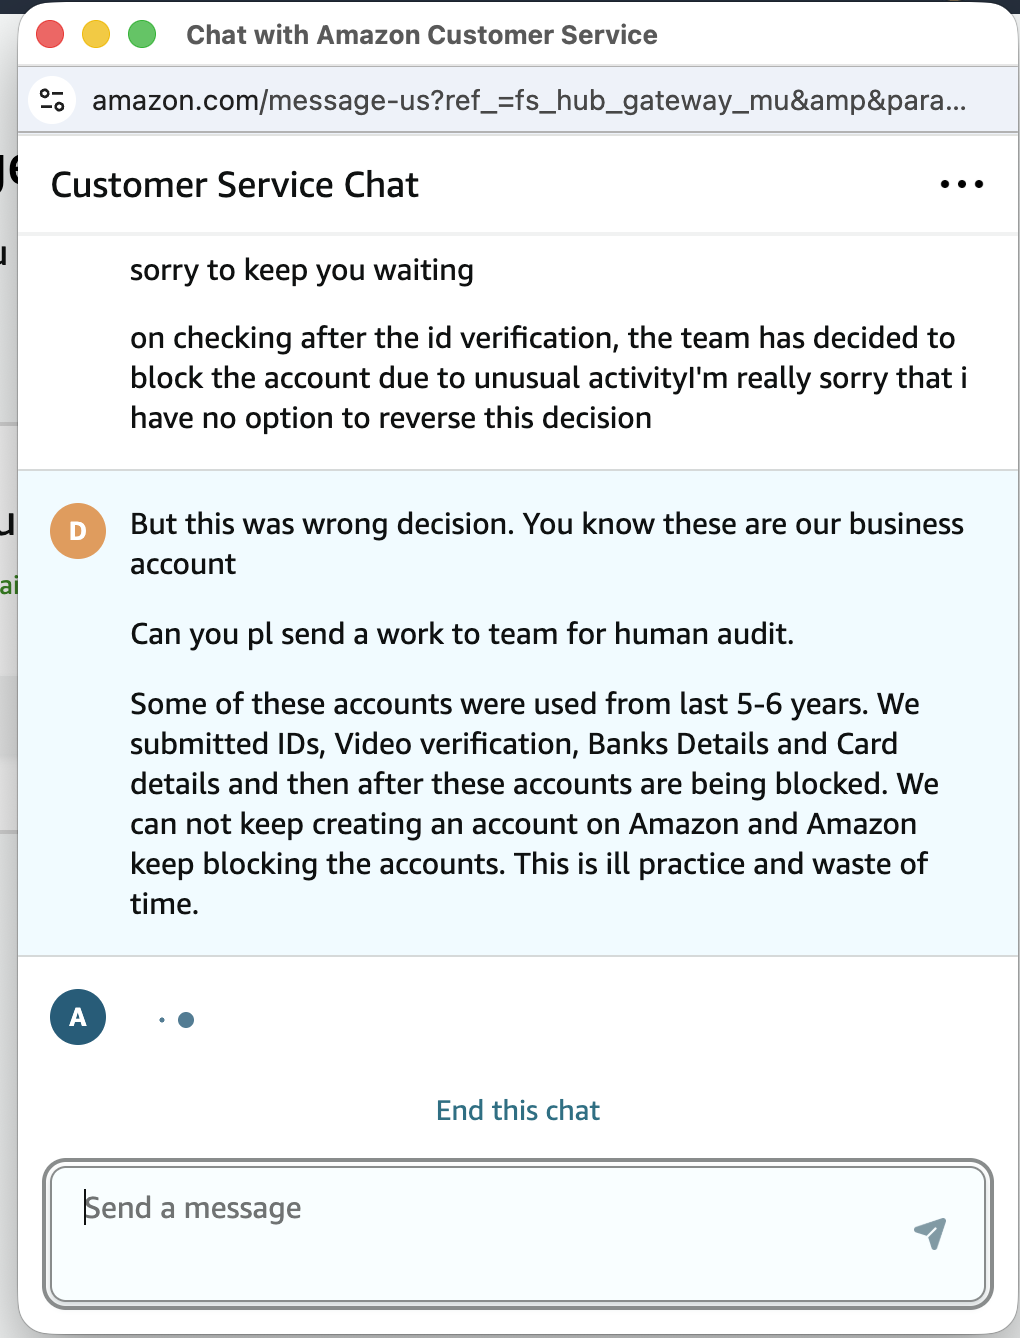Open the three-dot chat options menu

(961, 185)
